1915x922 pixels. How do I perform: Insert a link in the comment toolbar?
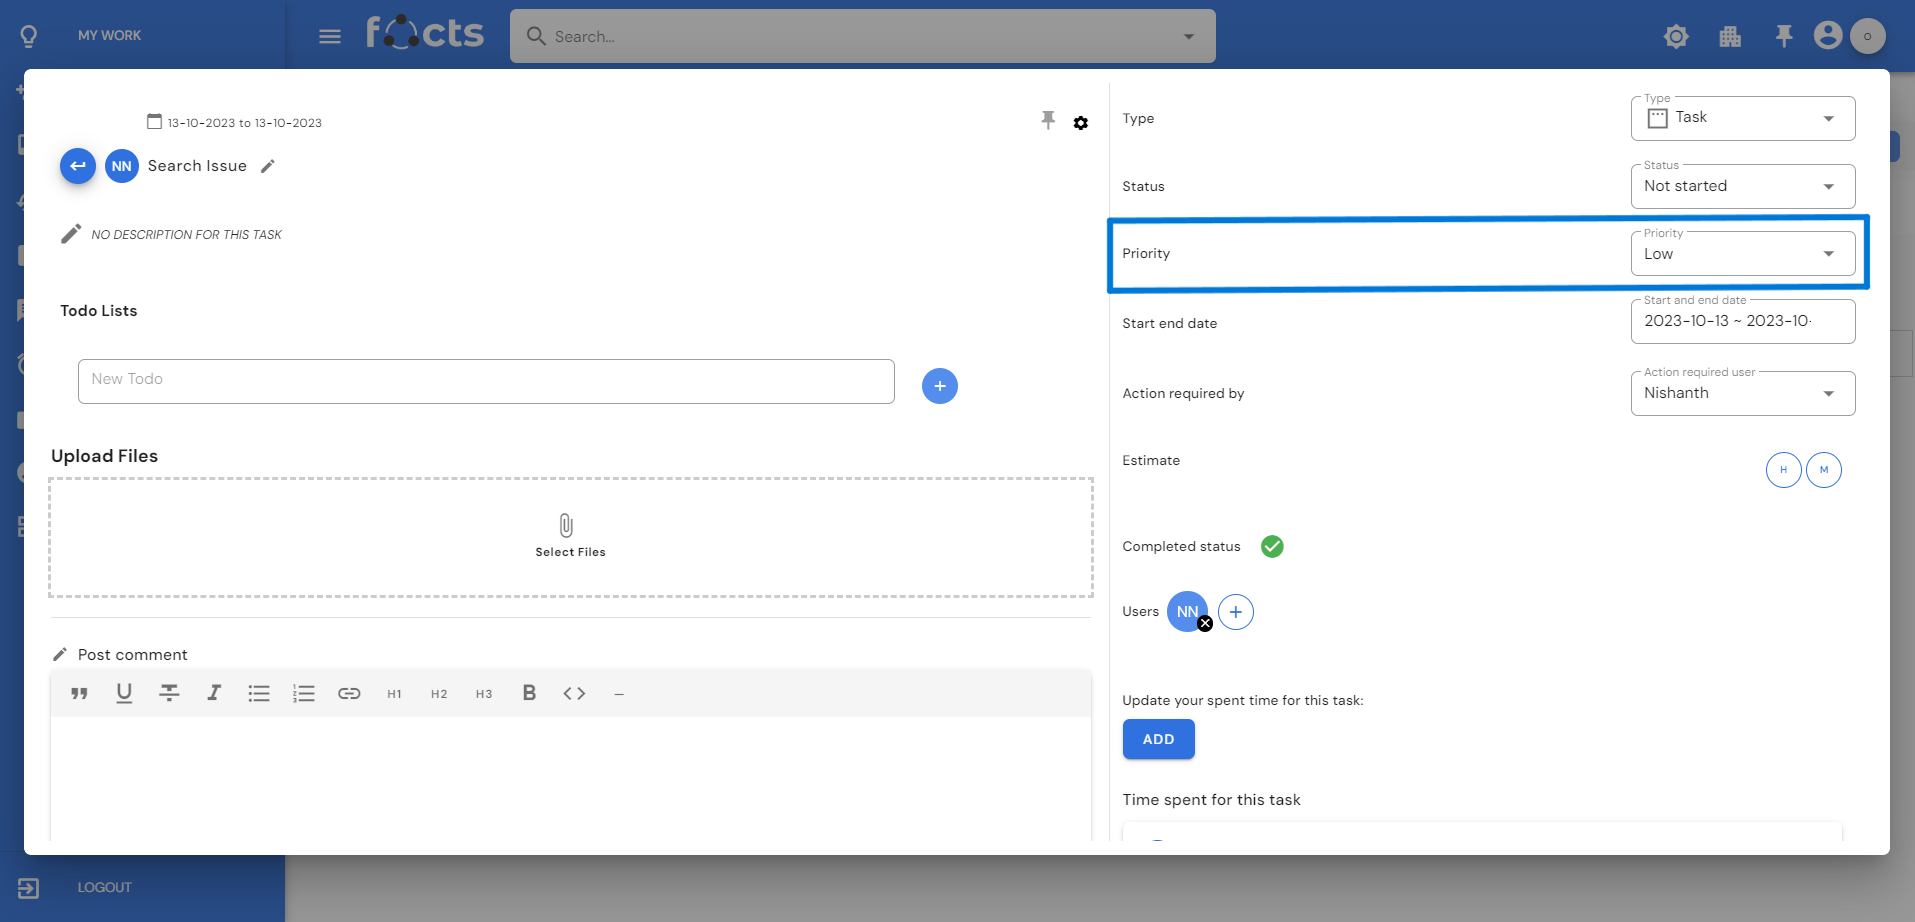point(349,693)
